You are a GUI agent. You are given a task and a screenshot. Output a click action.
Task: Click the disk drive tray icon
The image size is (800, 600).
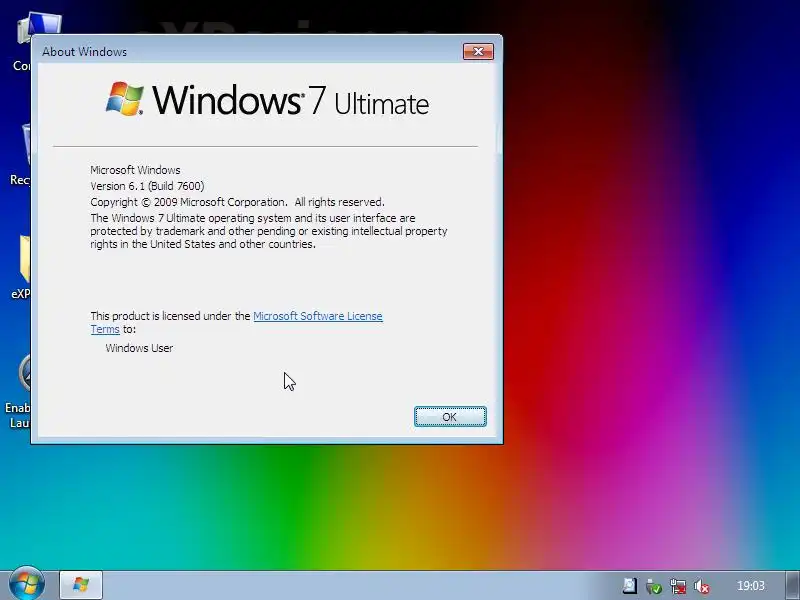click(630, 586)
